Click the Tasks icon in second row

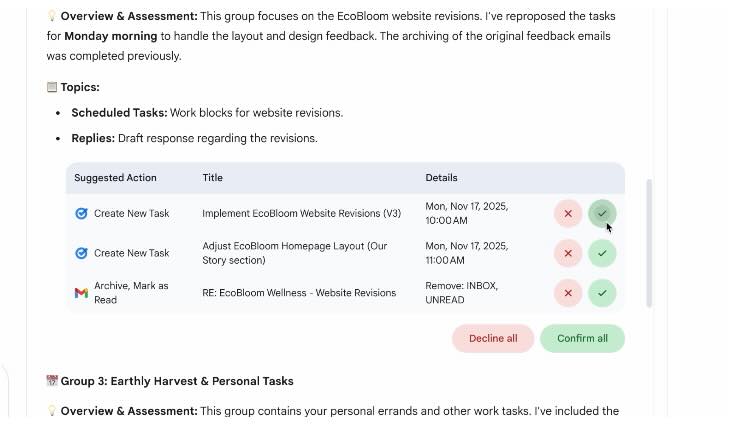point(81,253)
